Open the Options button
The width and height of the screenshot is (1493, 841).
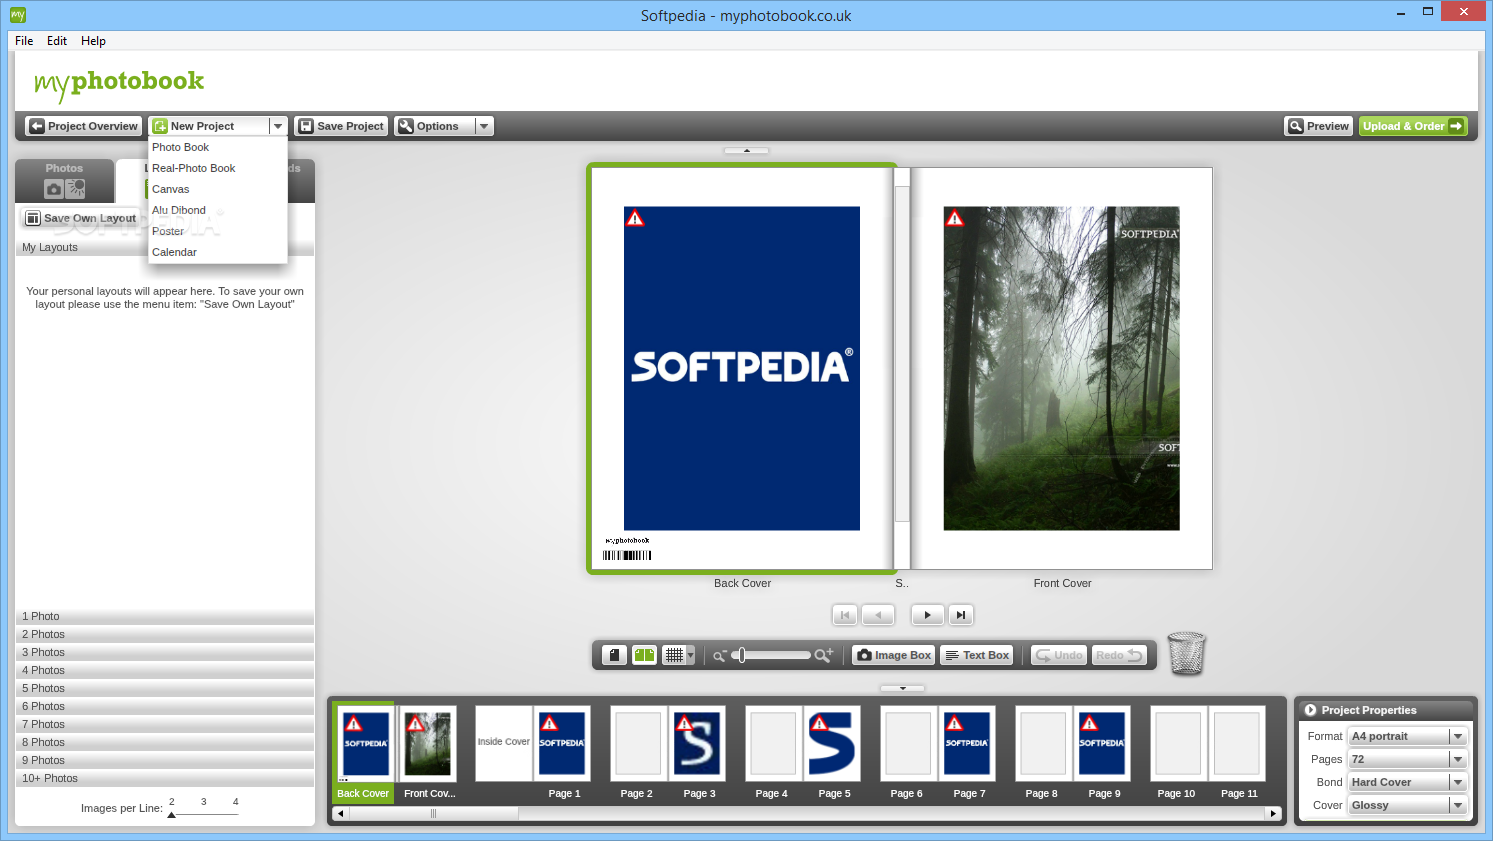coord(434,126)
